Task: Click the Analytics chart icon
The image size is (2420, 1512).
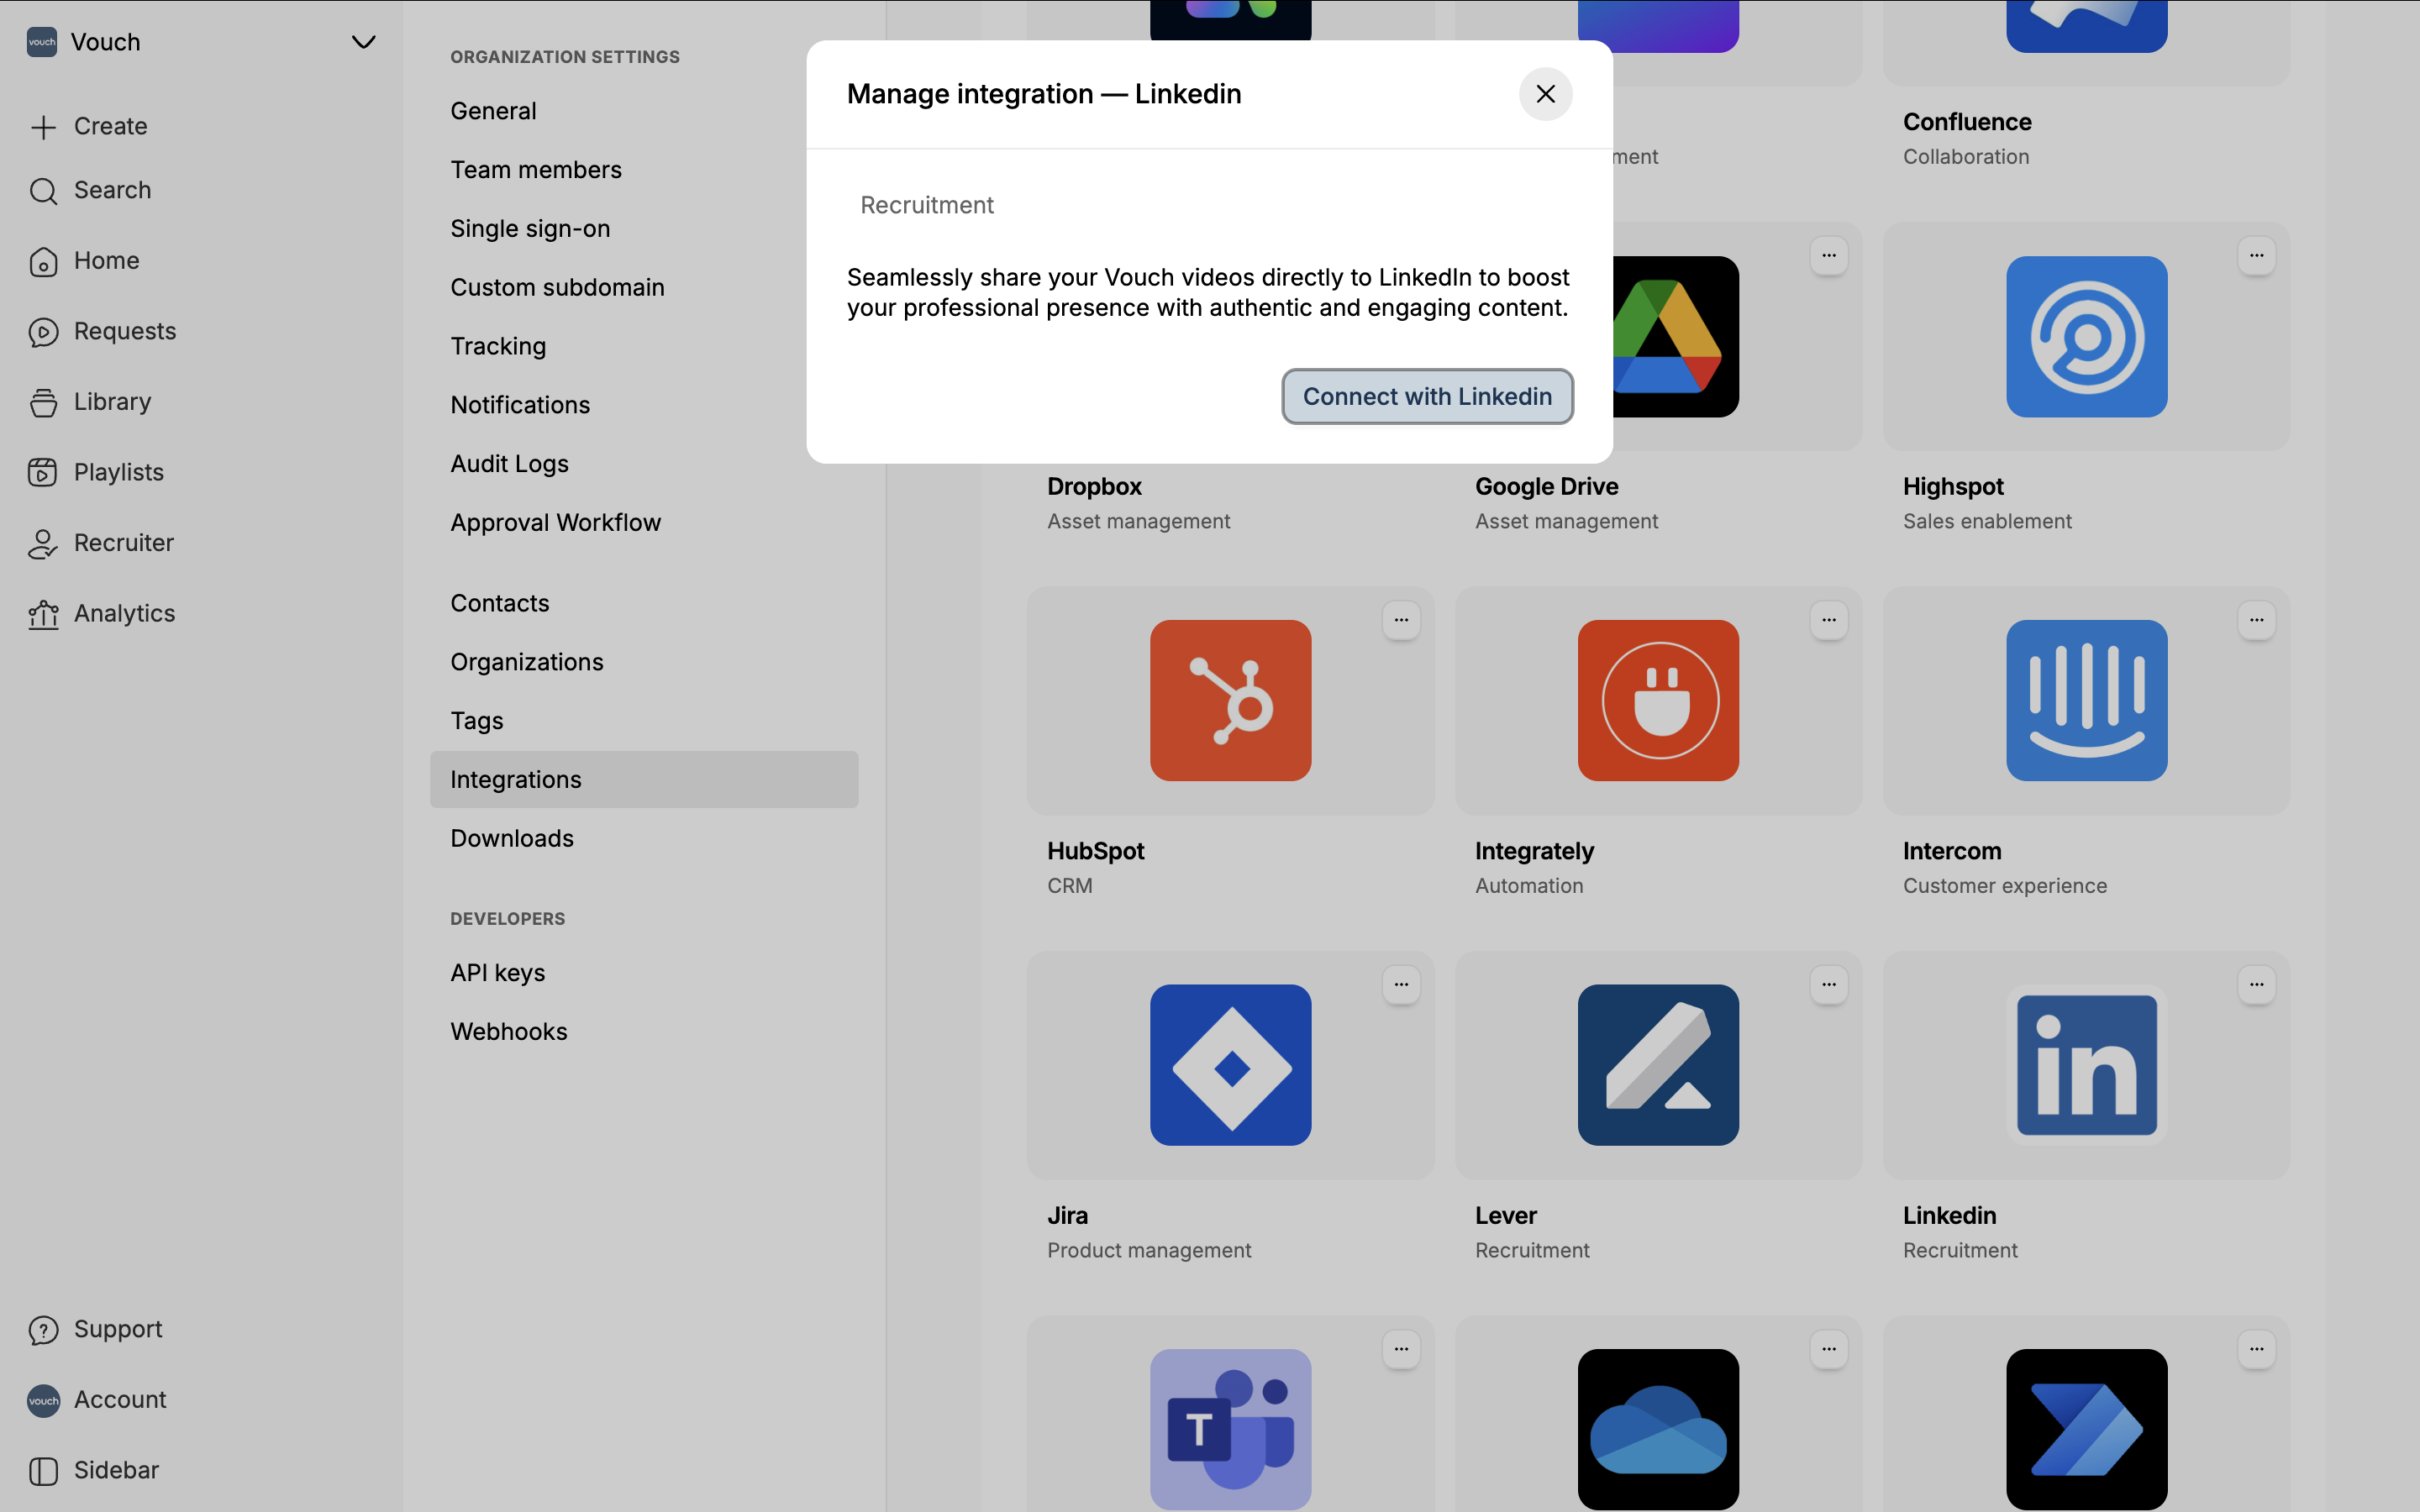Action: pos(43,614)
